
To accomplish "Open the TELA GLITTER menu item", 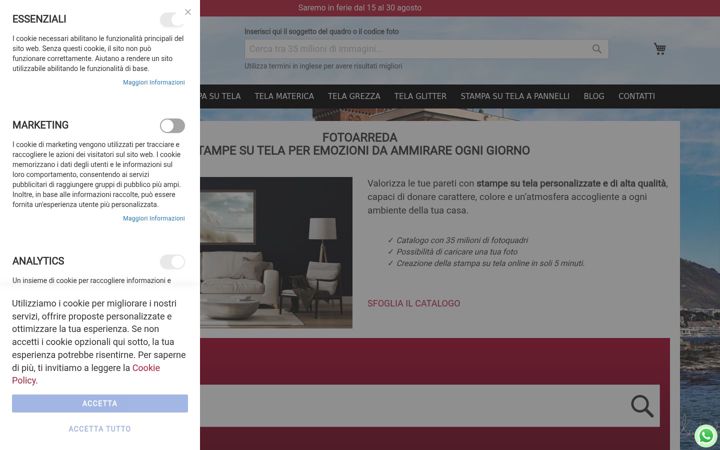I will [420, 96].
